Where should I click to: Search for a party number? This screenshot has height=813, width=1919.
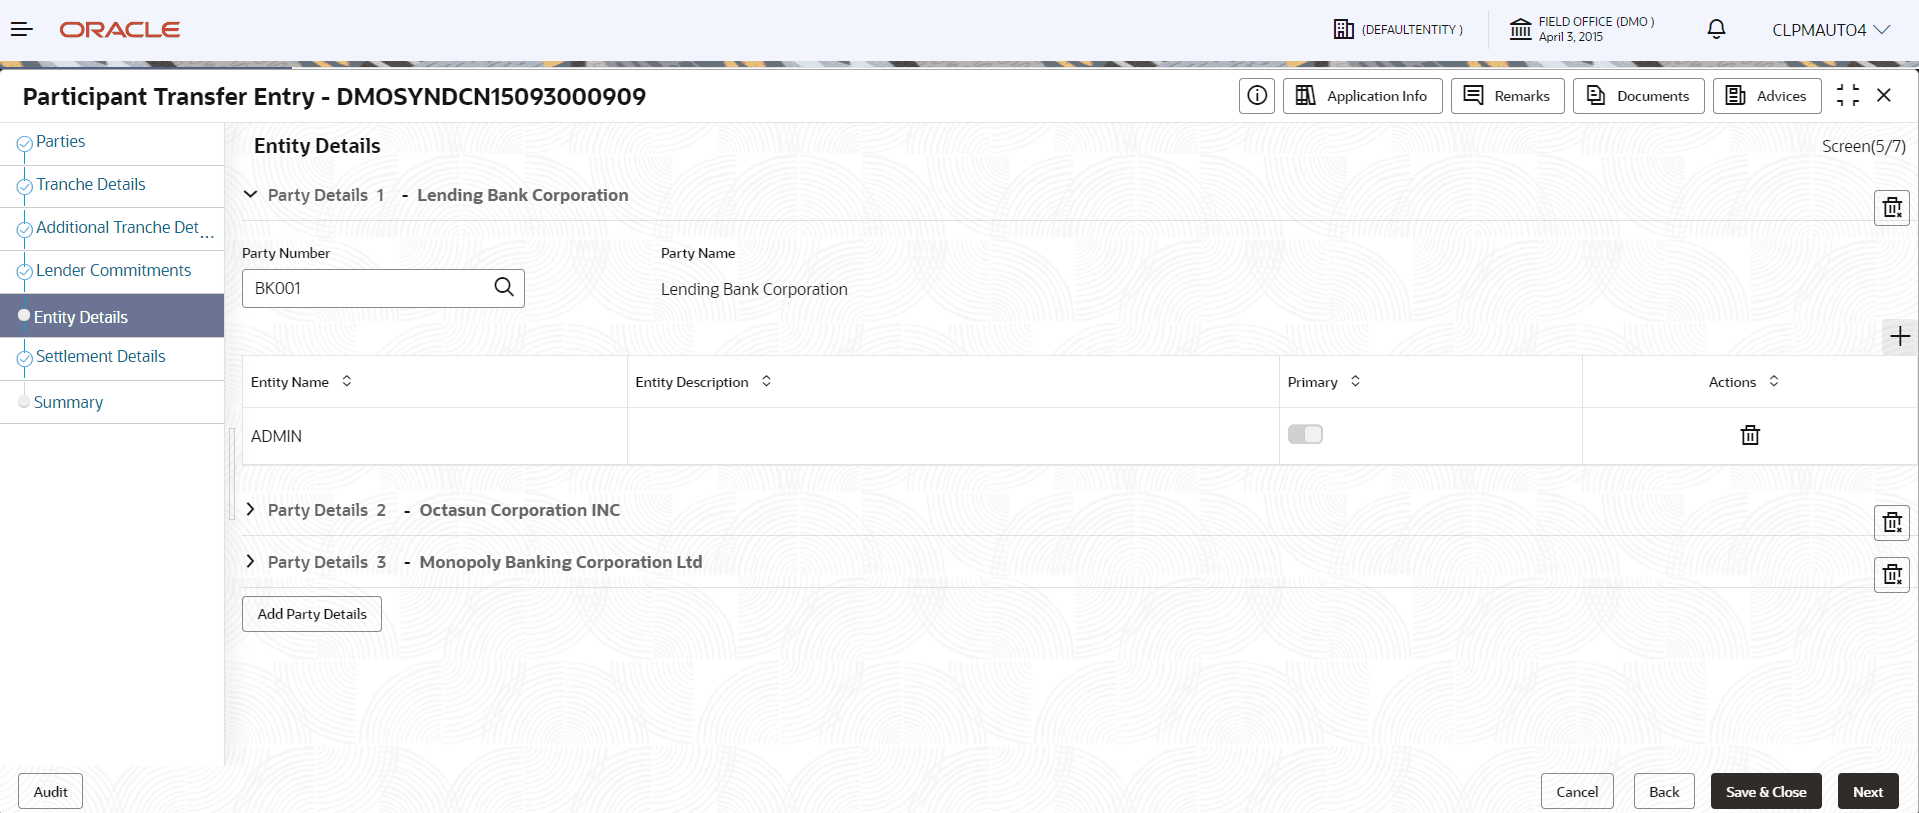pyautogui.click(x=504, y=288)
